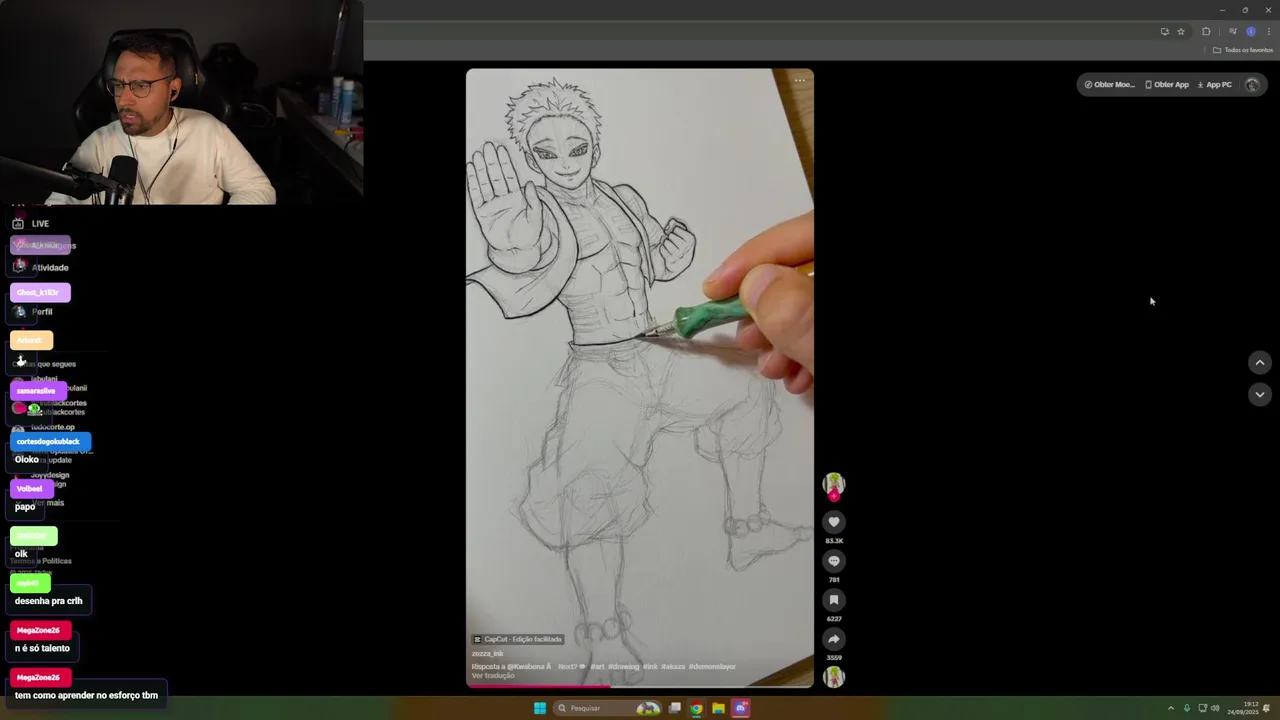This screenshot has width=1280, height=720.
Task: Go to the previous video with up chevron
Action: pyautogui.click(x=1260, y=363)
